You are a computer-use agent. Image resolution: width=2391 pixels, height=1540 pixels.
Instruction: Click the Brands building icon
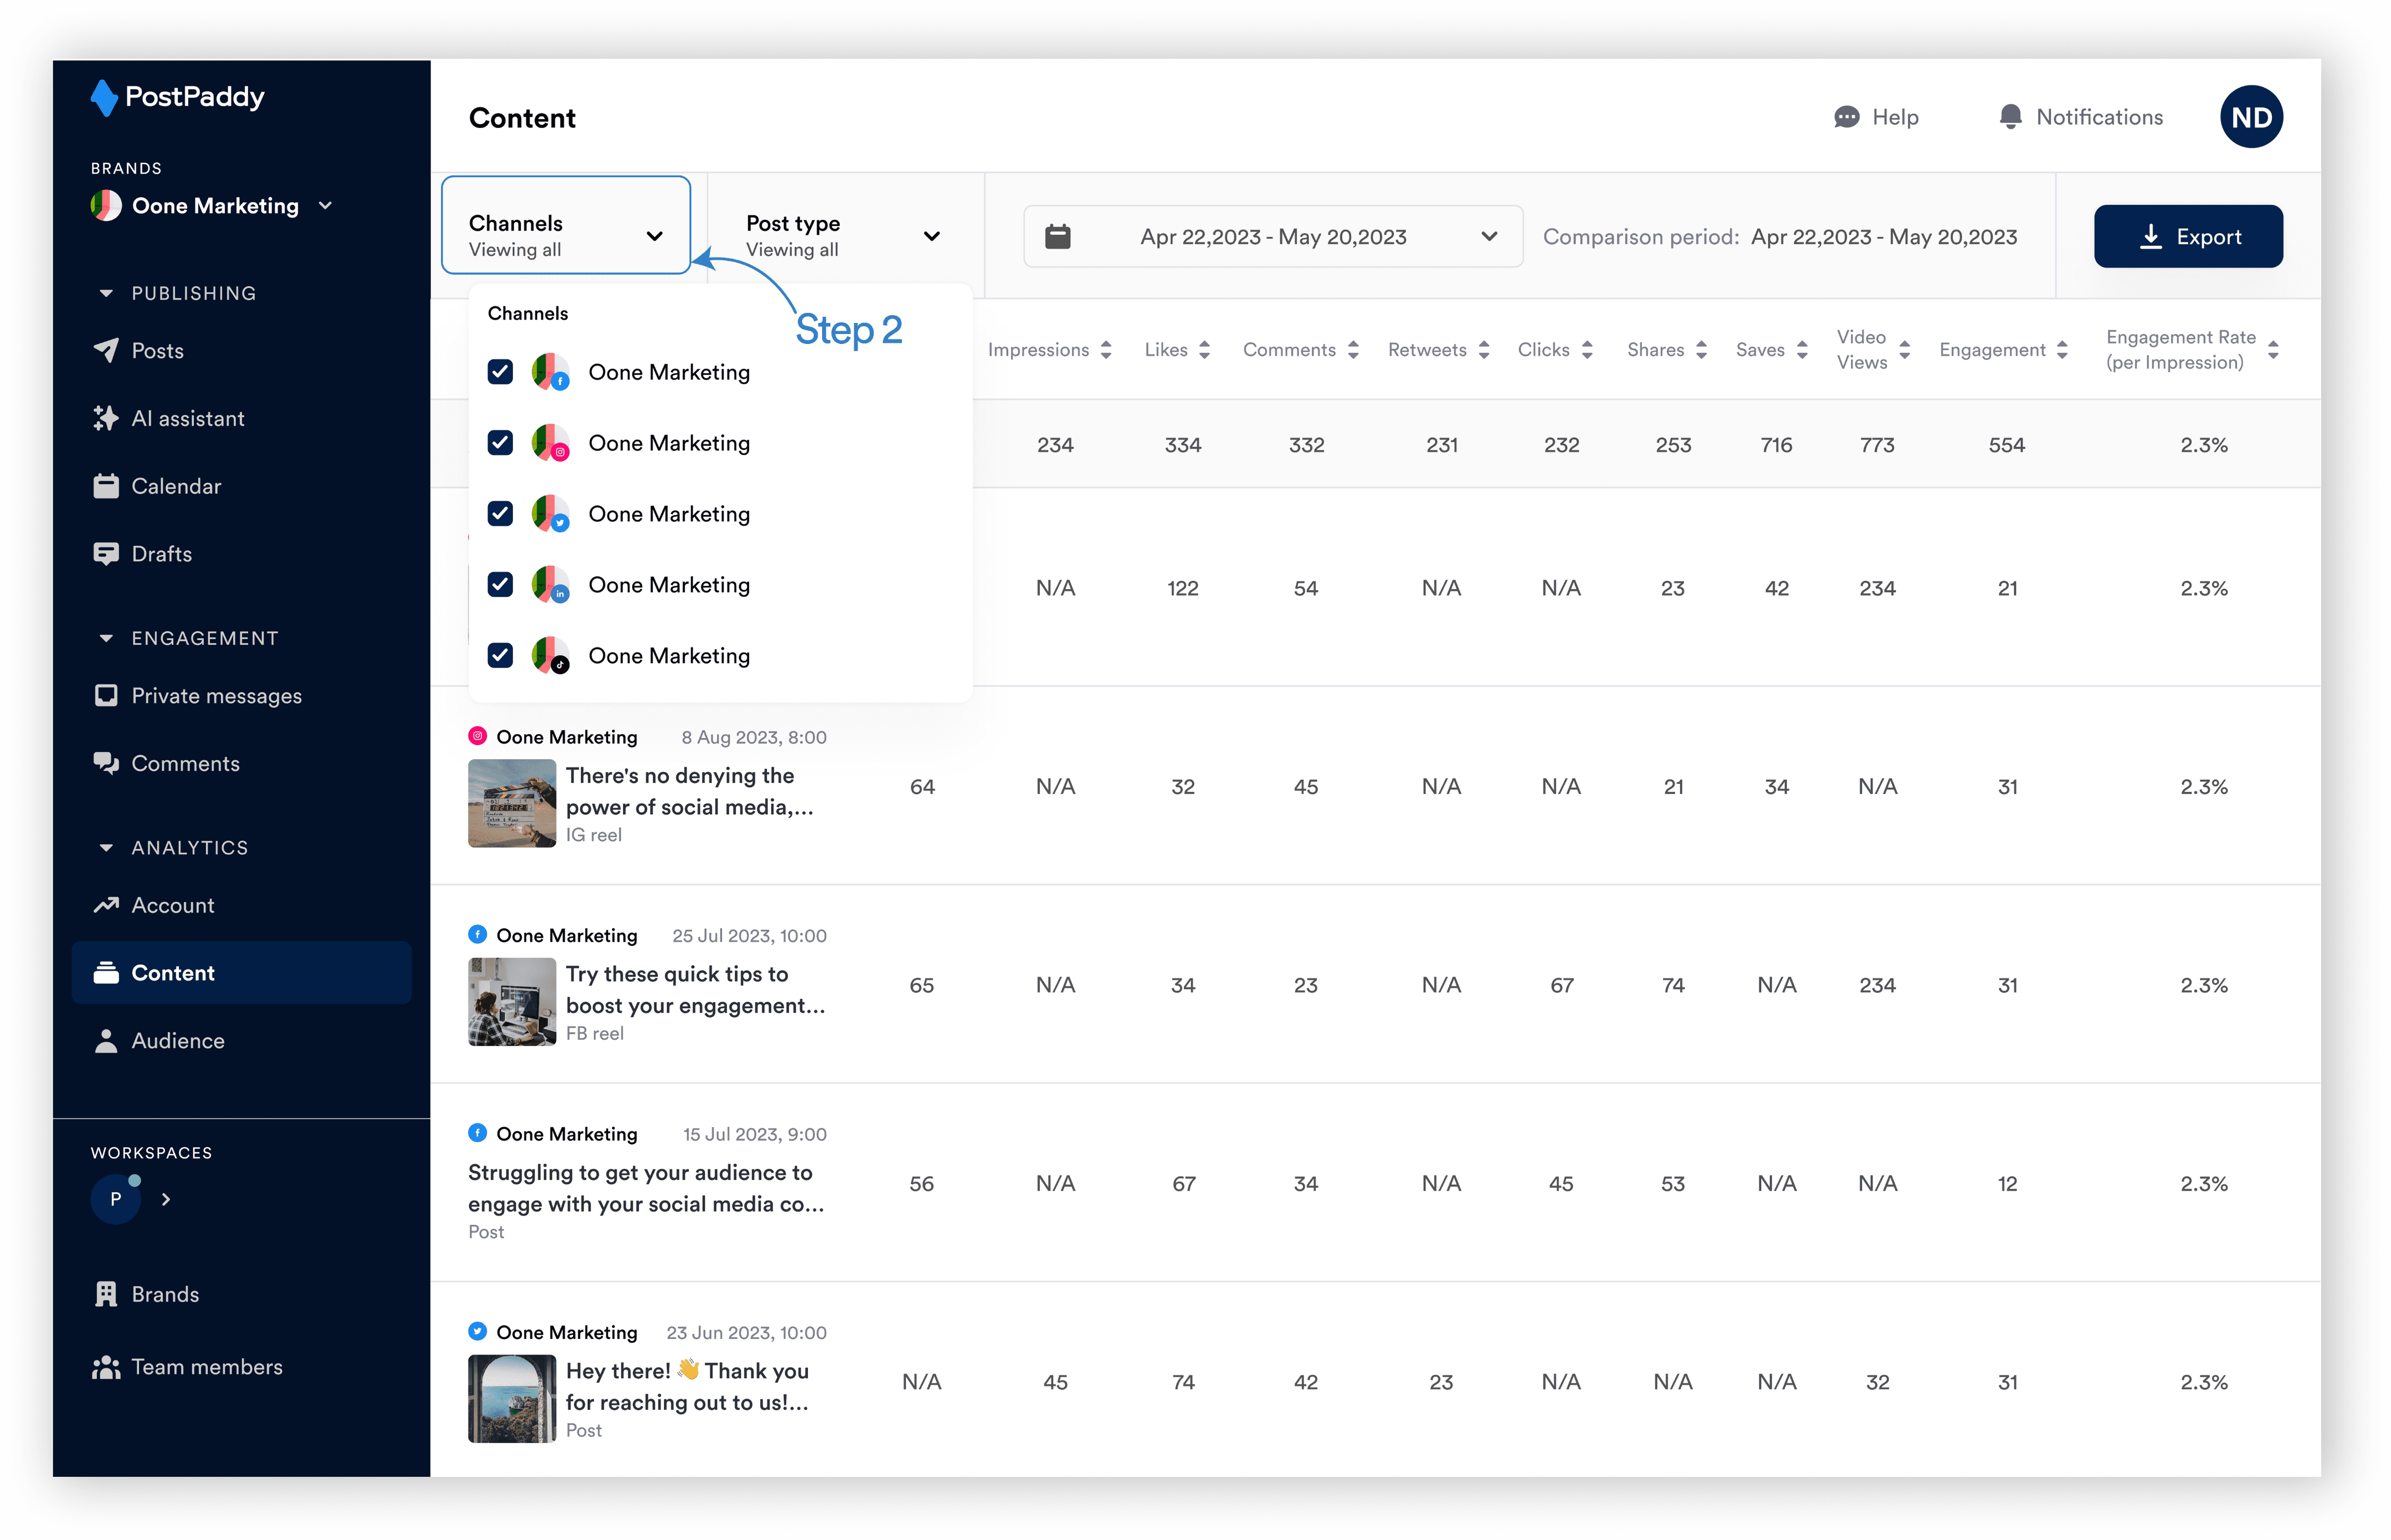click(x=106, y=1294)
